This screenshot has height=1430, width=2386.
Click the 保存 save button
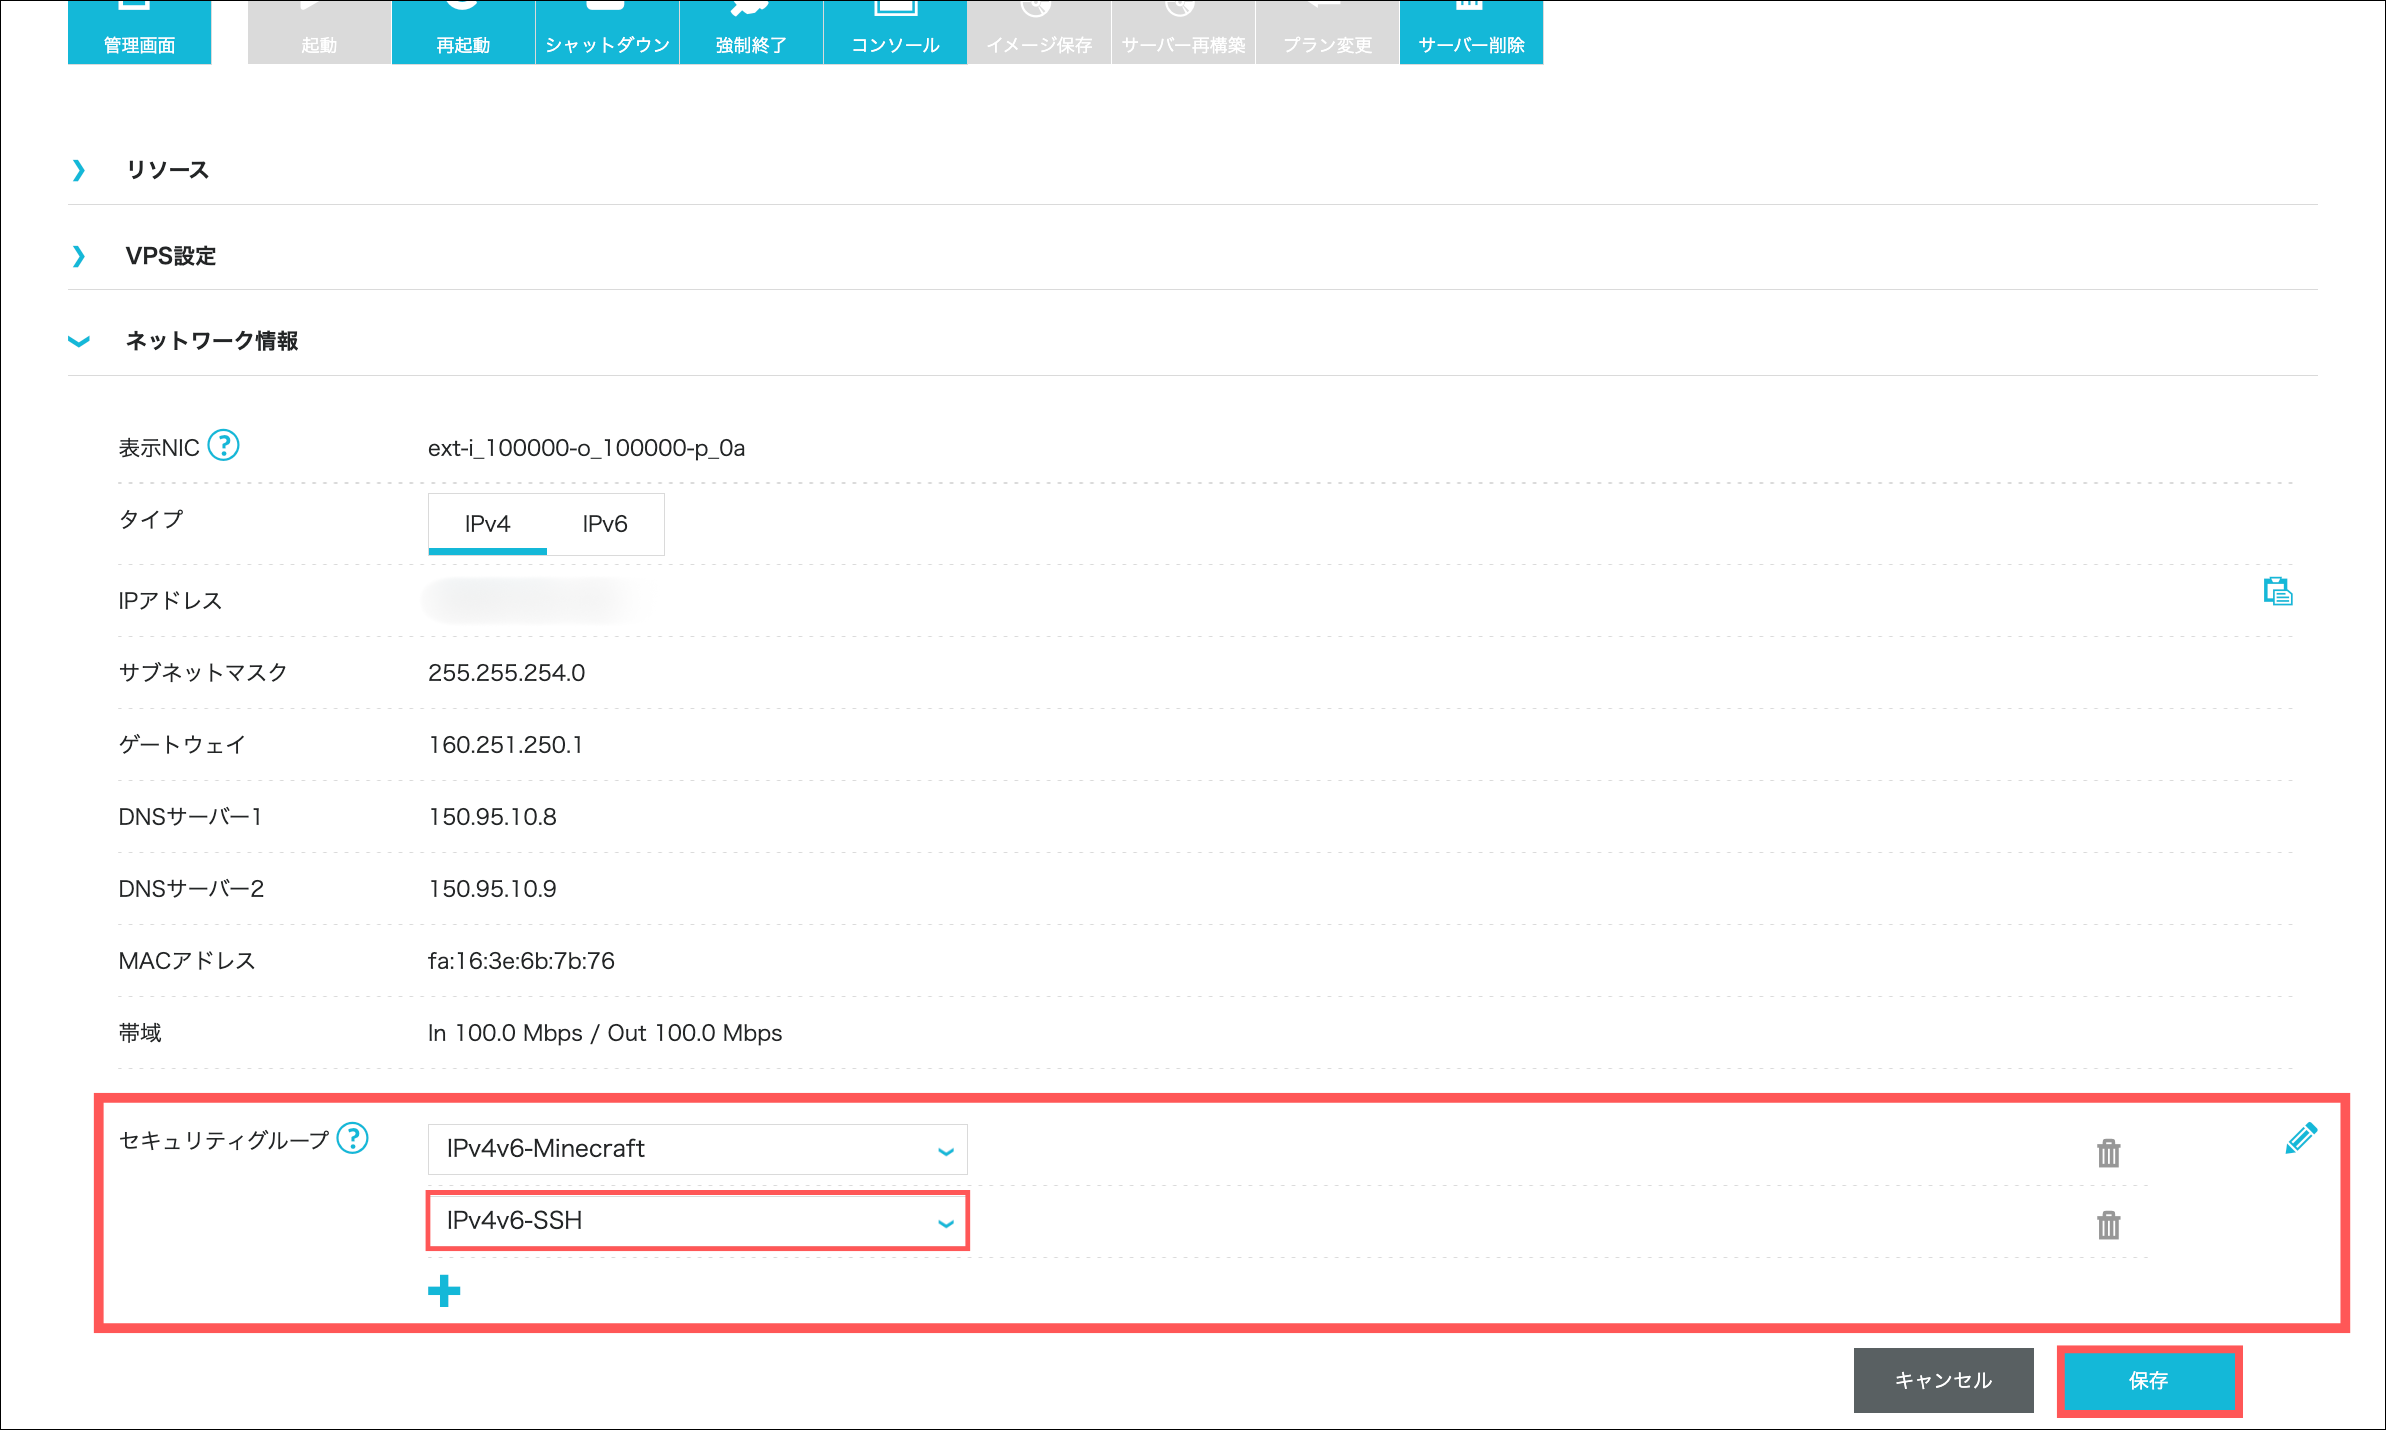pos(2148,1381)
